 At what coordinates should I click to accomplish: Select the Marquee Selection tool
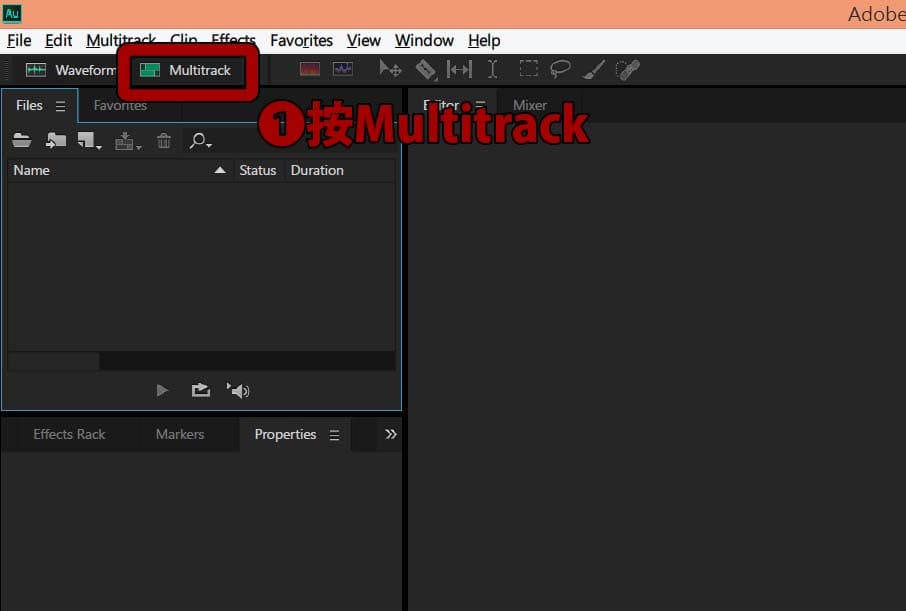pyautogui.click(x=528, y=69)
